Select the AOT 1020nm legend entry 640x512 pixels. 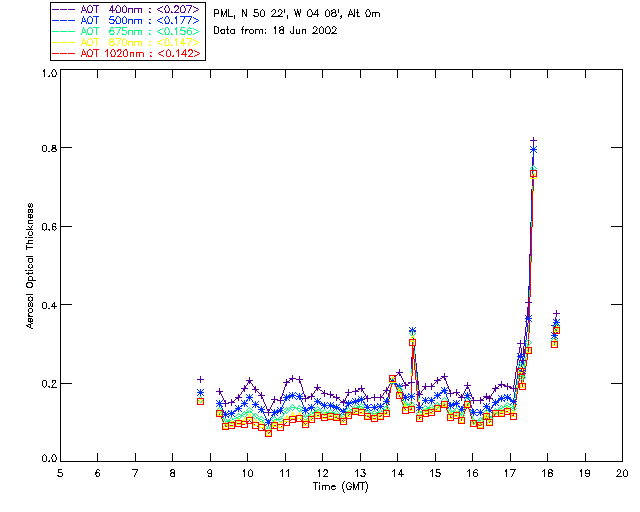point(127,53)
